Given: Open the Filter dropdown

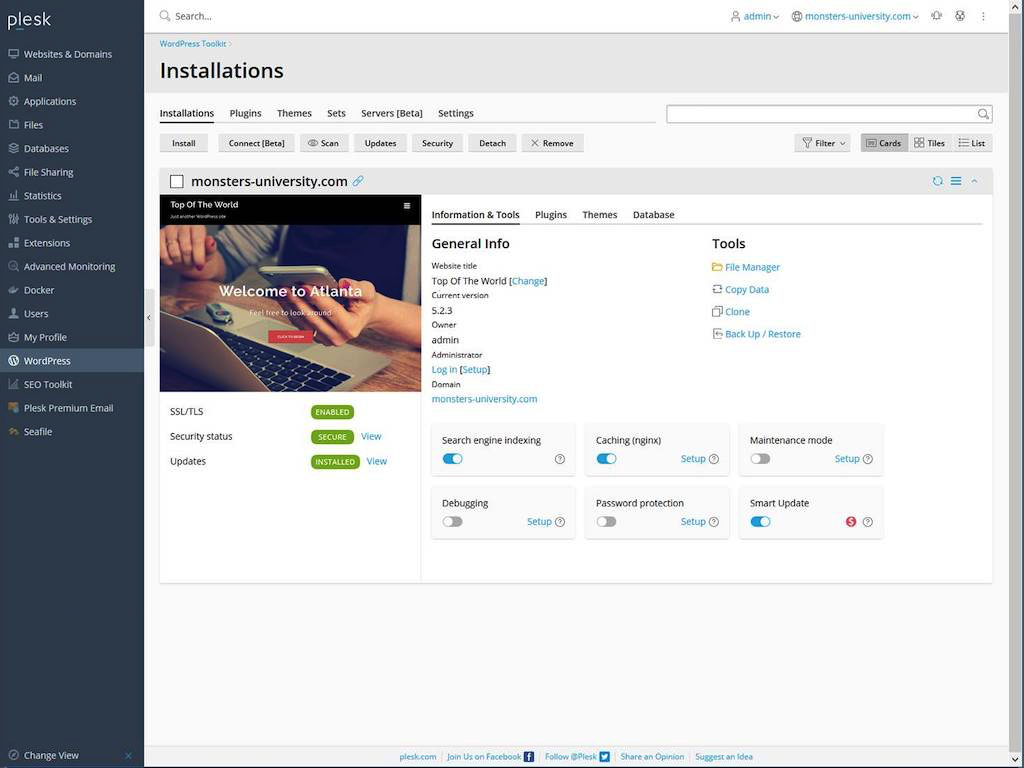Looking at the screenshot, I should pyautogui.click(x=821, y=142).
